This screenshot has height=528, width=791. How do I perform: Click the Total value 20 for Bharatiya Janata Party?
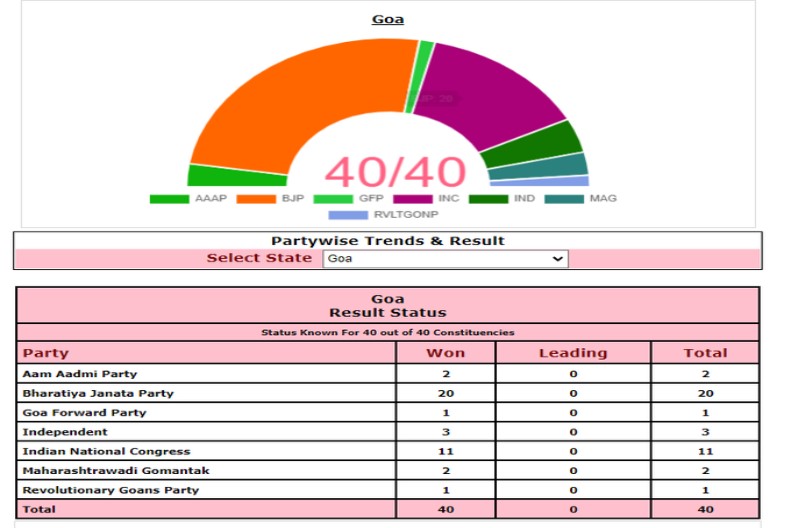[x=705, y=393]
